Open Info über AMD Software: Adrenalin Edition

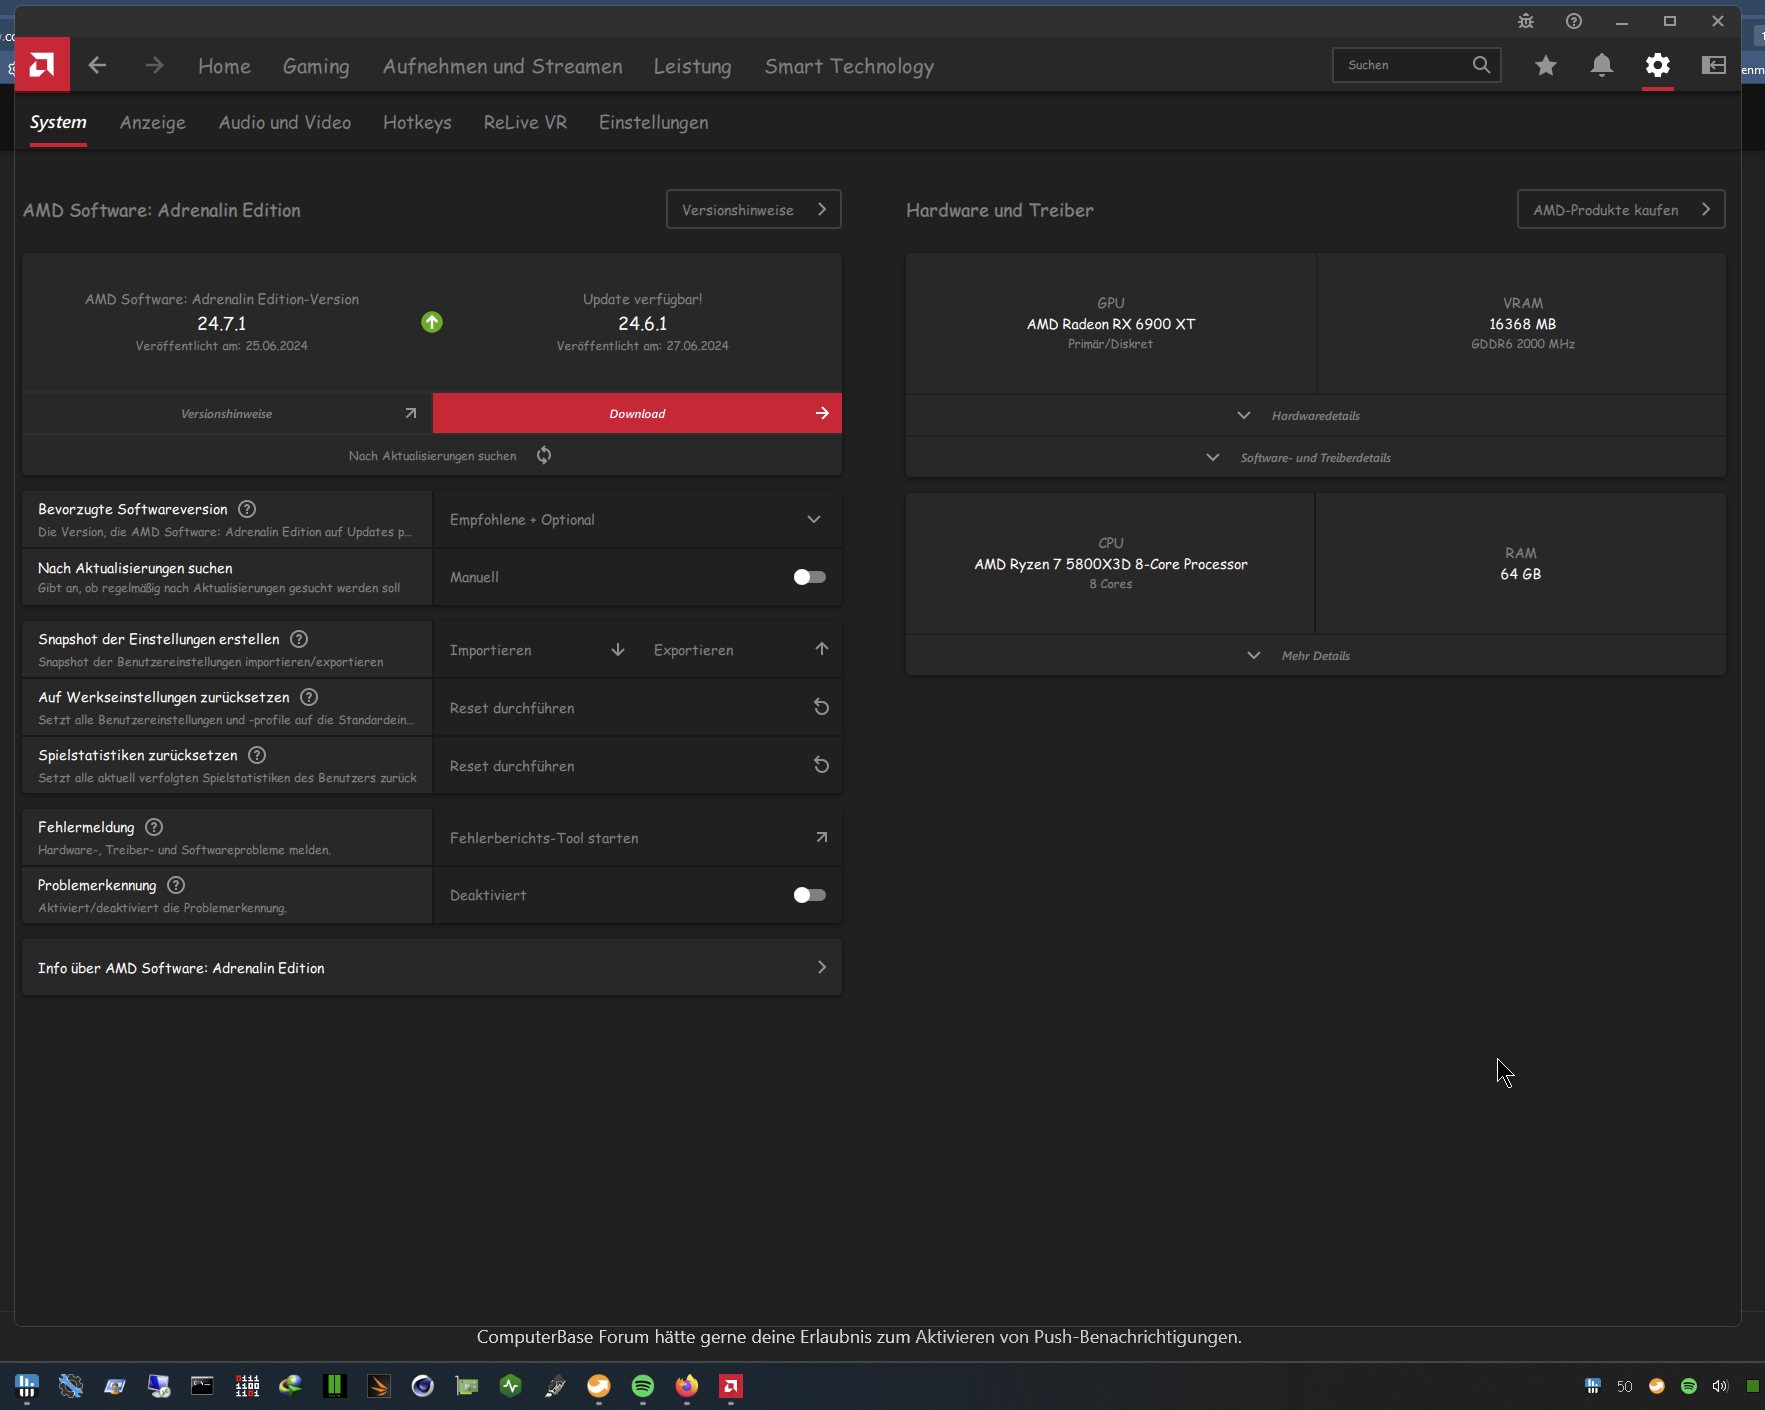432,967
